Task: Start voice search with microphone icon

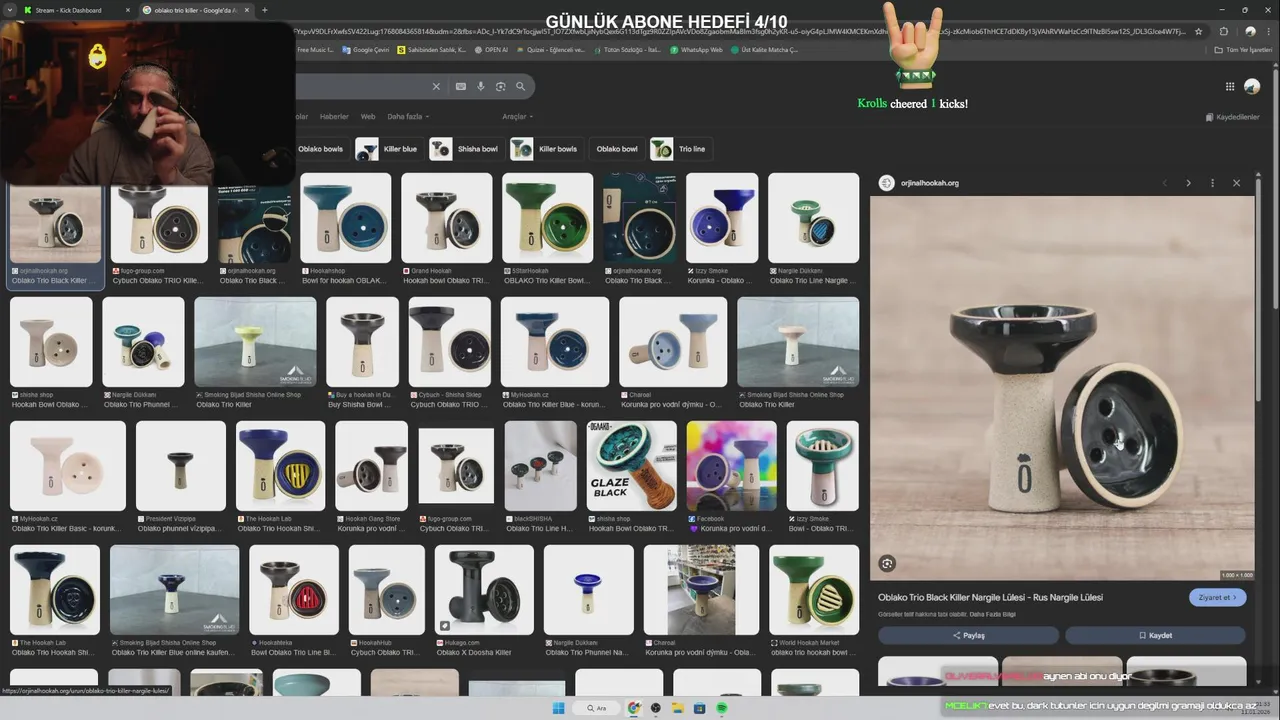Action: 481,87
